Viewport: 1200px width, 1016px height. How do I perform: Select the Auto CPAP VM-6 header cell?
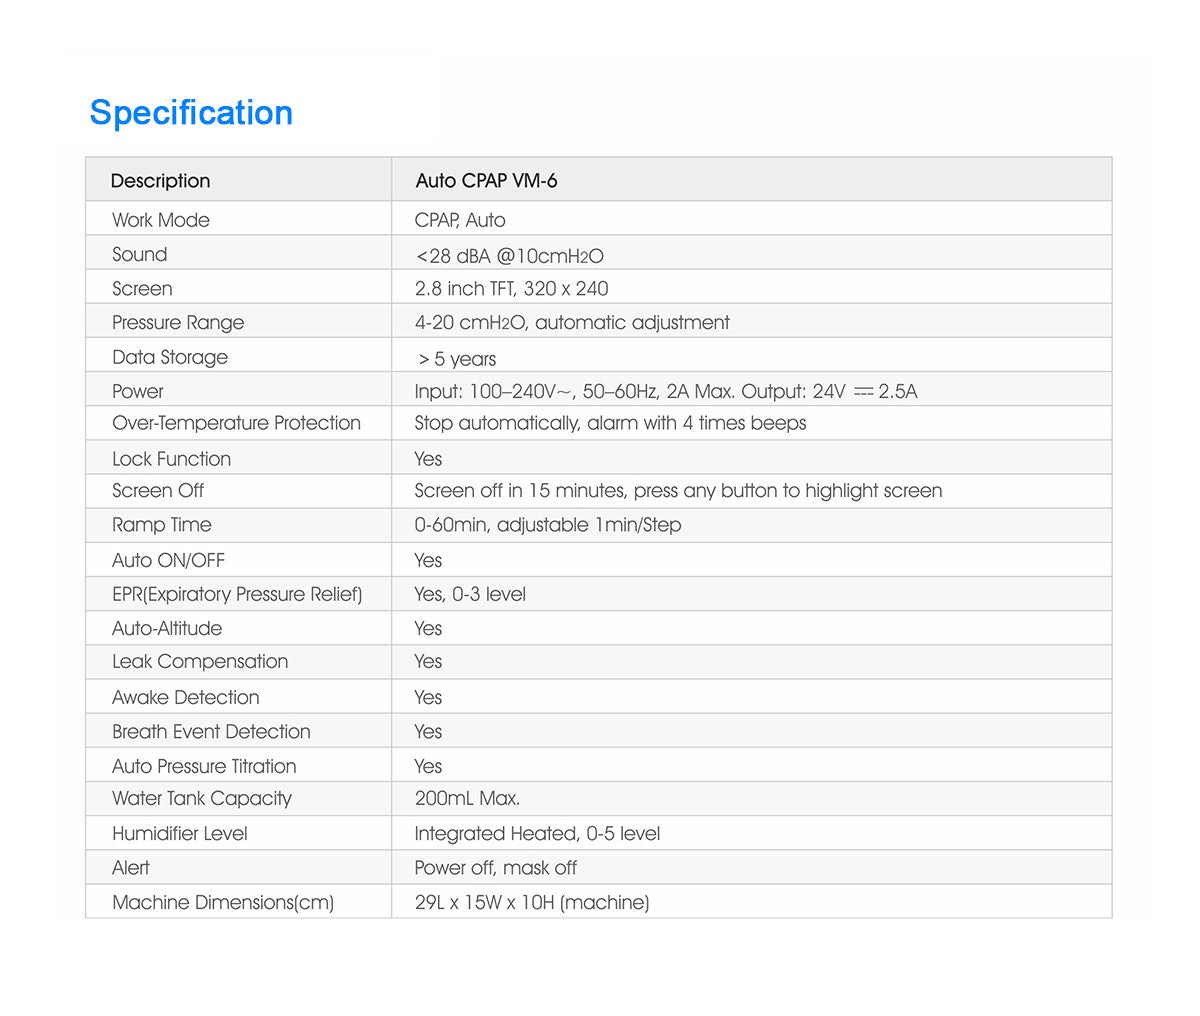pyautogui.click(x=486, y=181)
